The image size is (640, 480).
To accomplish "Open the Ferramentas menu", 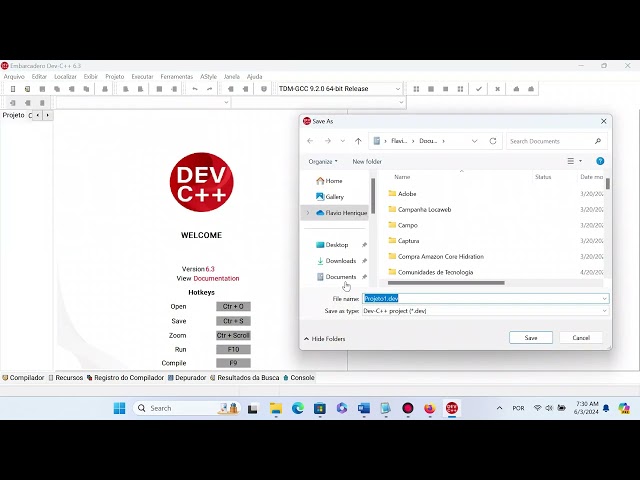I will pyautogui.click(x=177, y=77).
